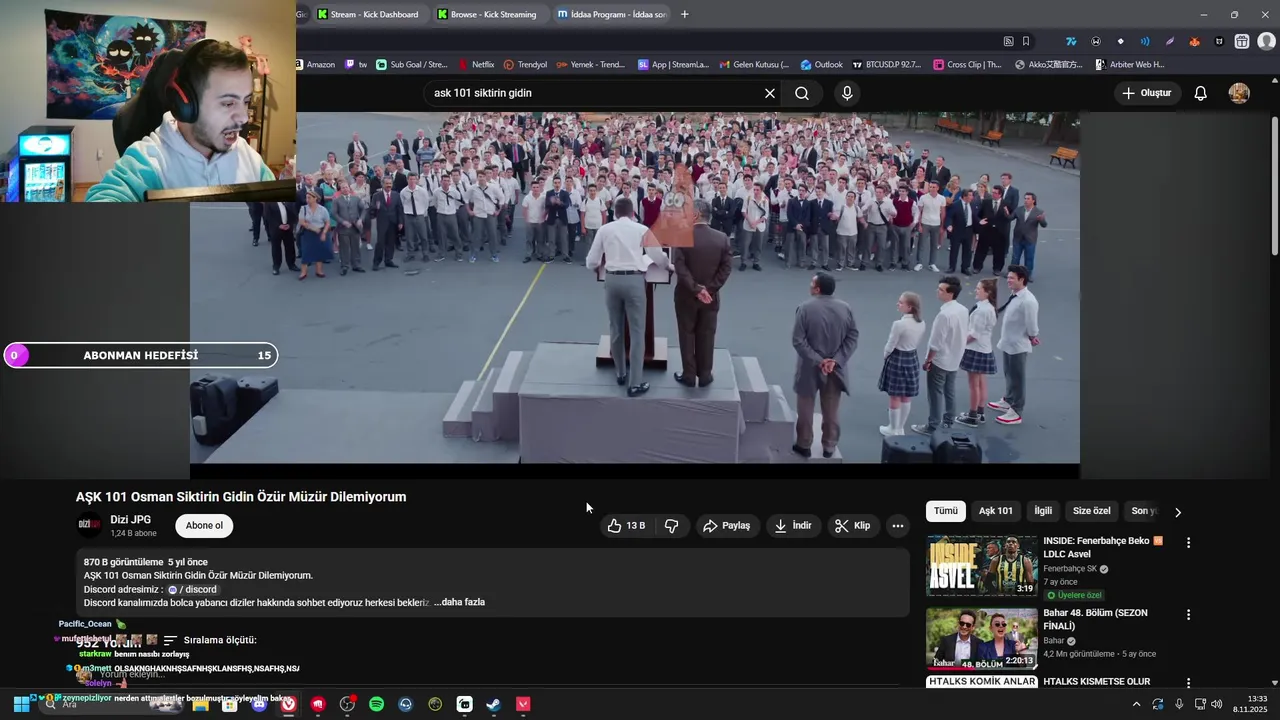
Task: Subscribe with the Abone ol button
Action: coord(204,526)
